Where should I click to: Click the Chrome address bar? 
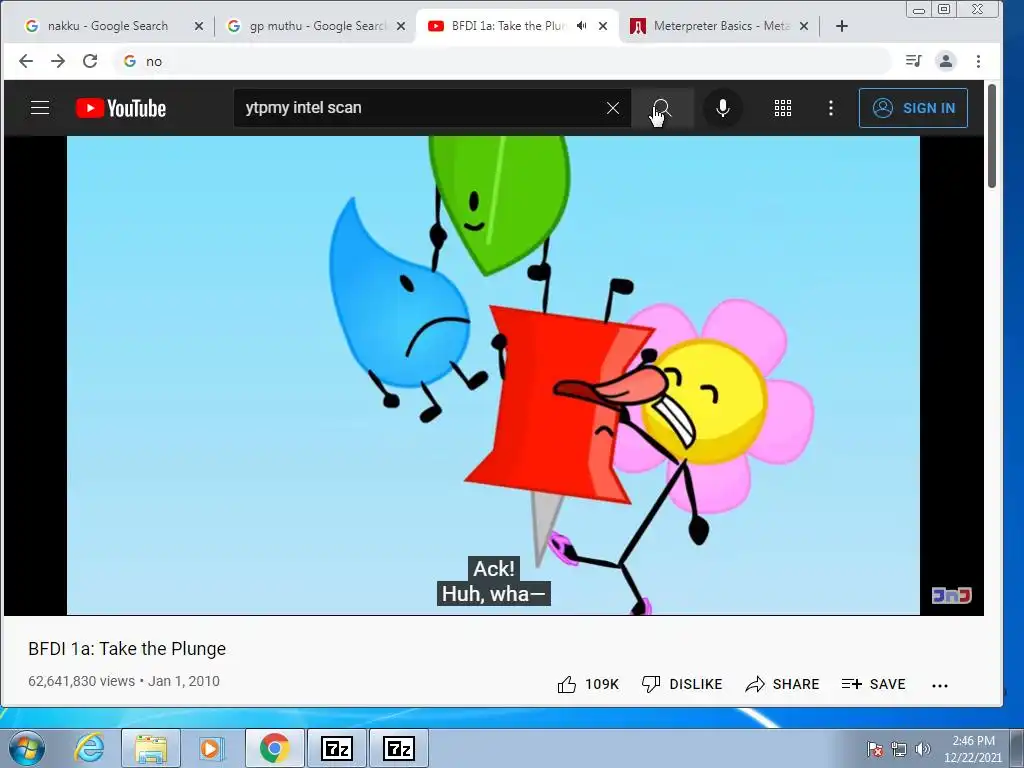[503, 61]
